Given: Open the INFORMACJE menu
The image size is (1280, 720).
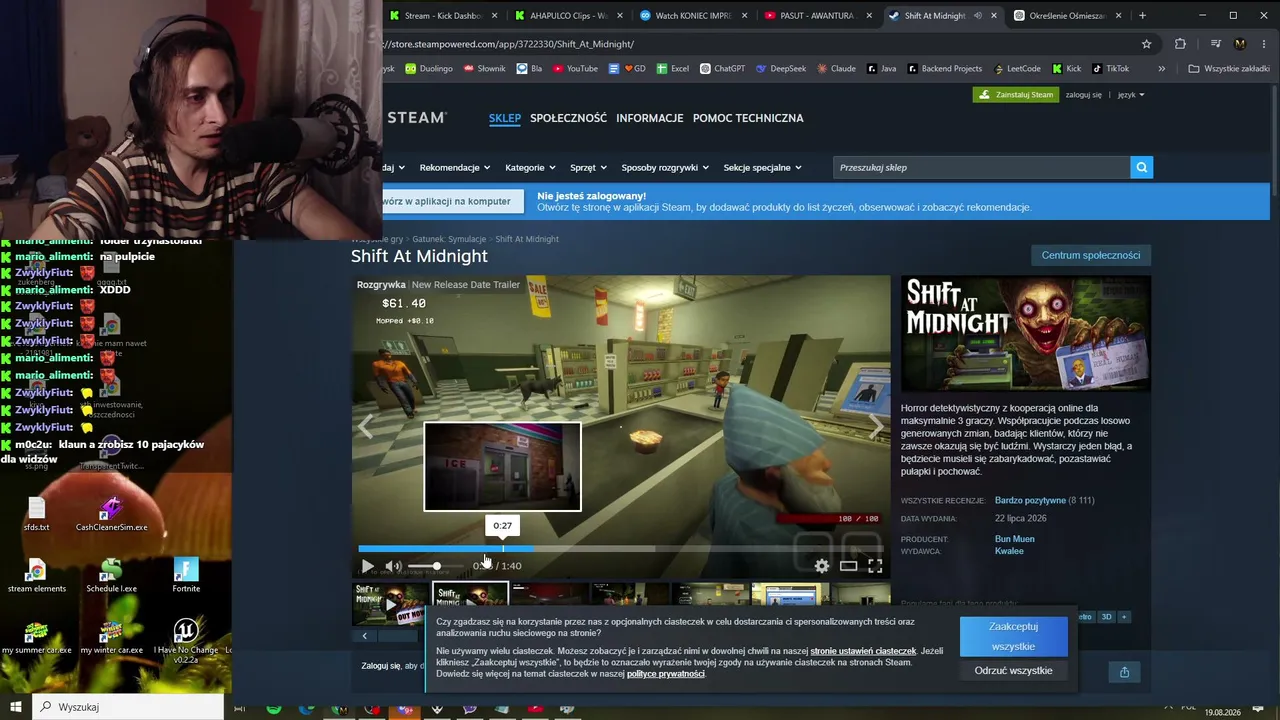Looking at the screenshot, I should (x=650, y=118).
